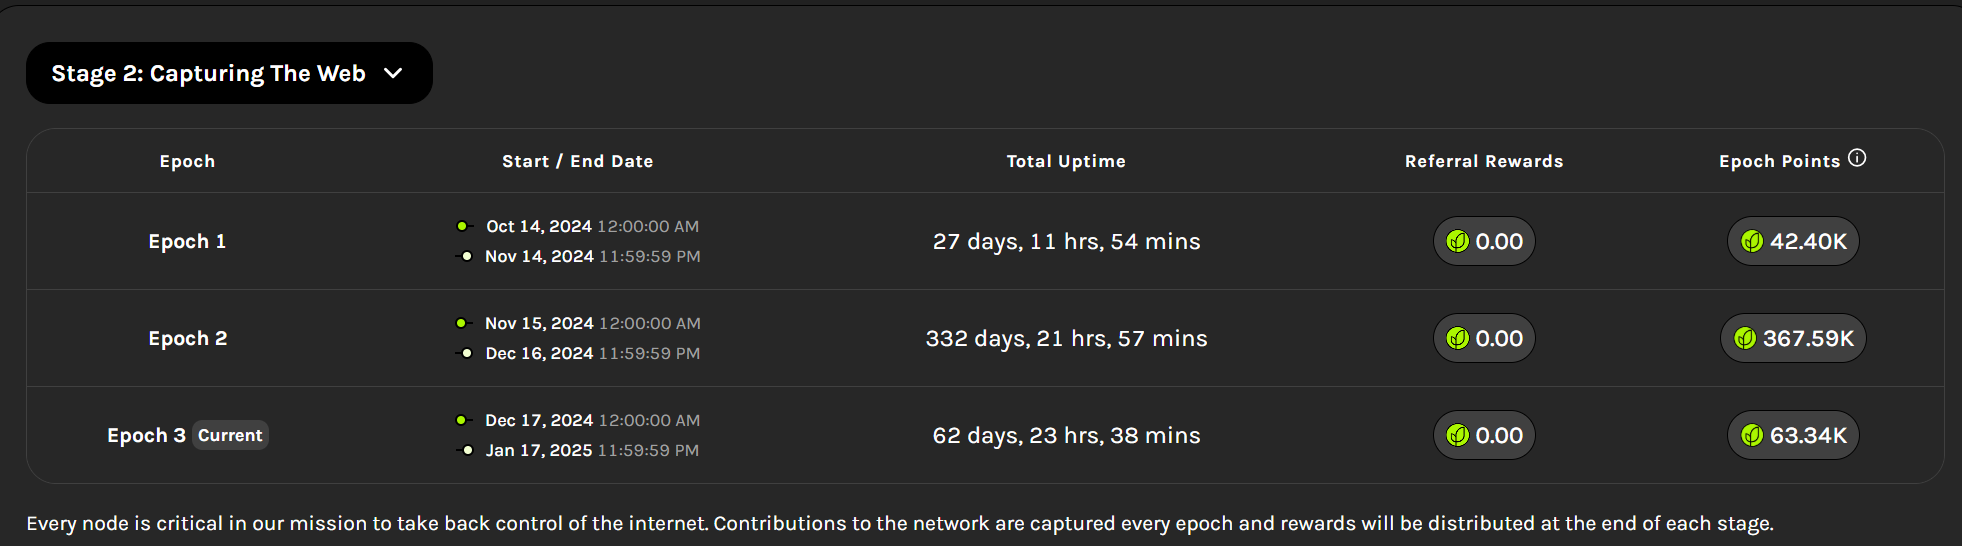
Task: Click the Referral Rewards column header
Action: pyautogui.click(x=1484, y=161)
